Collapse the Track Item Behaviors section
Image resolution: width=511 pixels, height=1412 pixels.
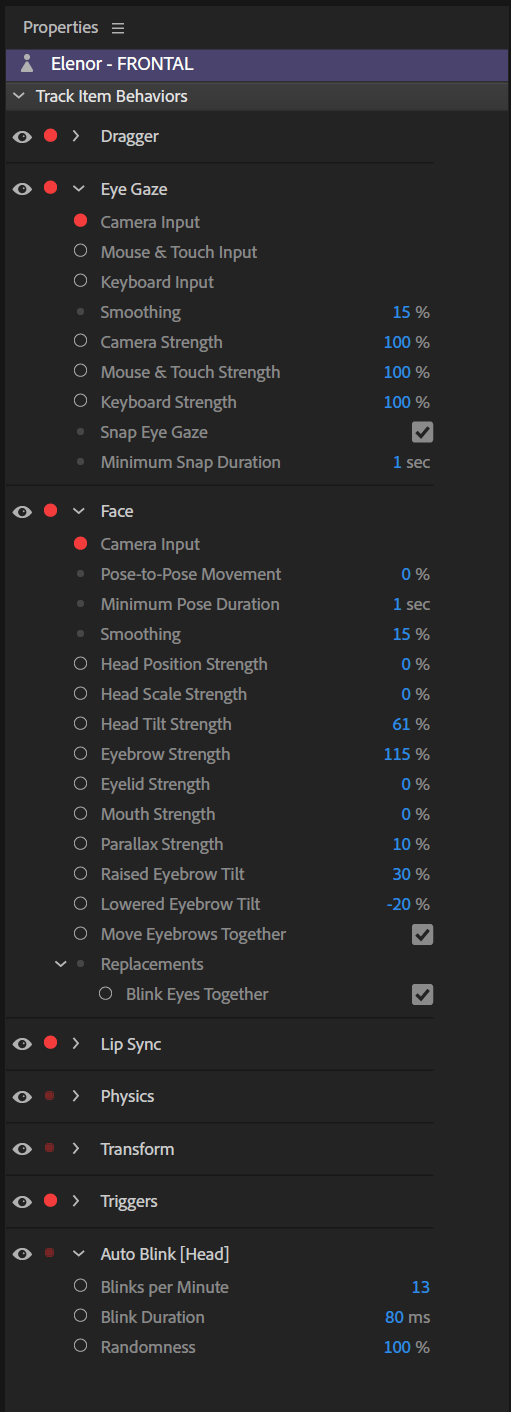point(19,97)
